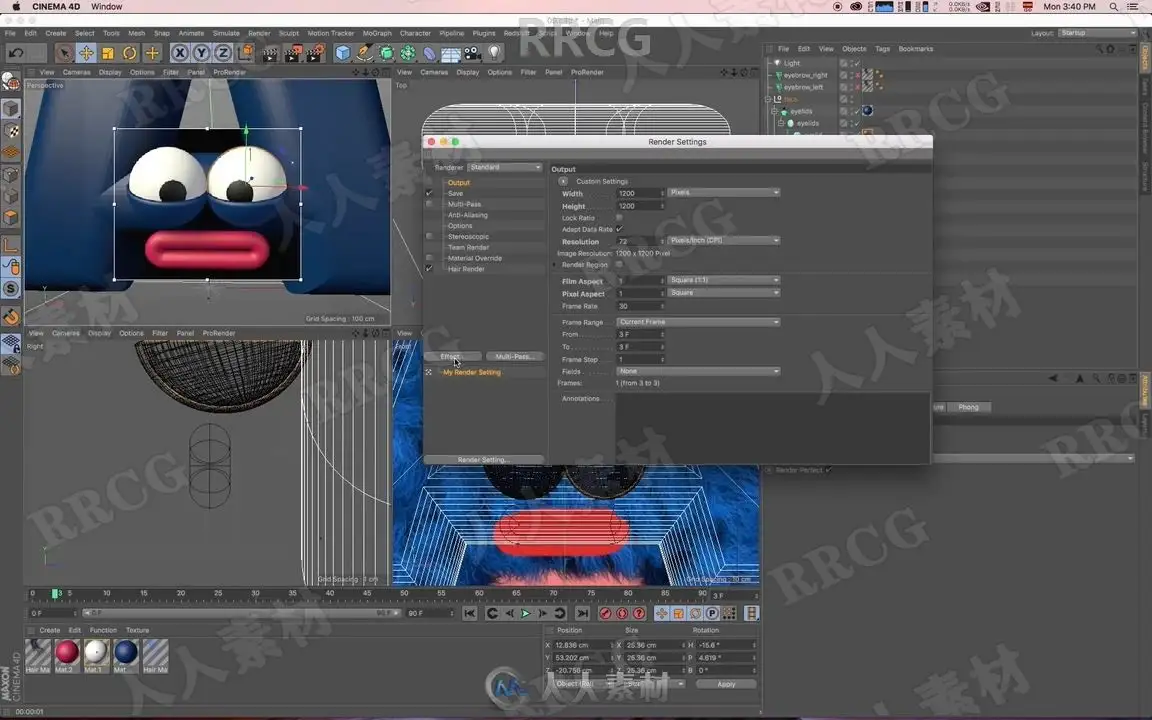
Task: Click the Effect... button
Action: click(453, 356)
